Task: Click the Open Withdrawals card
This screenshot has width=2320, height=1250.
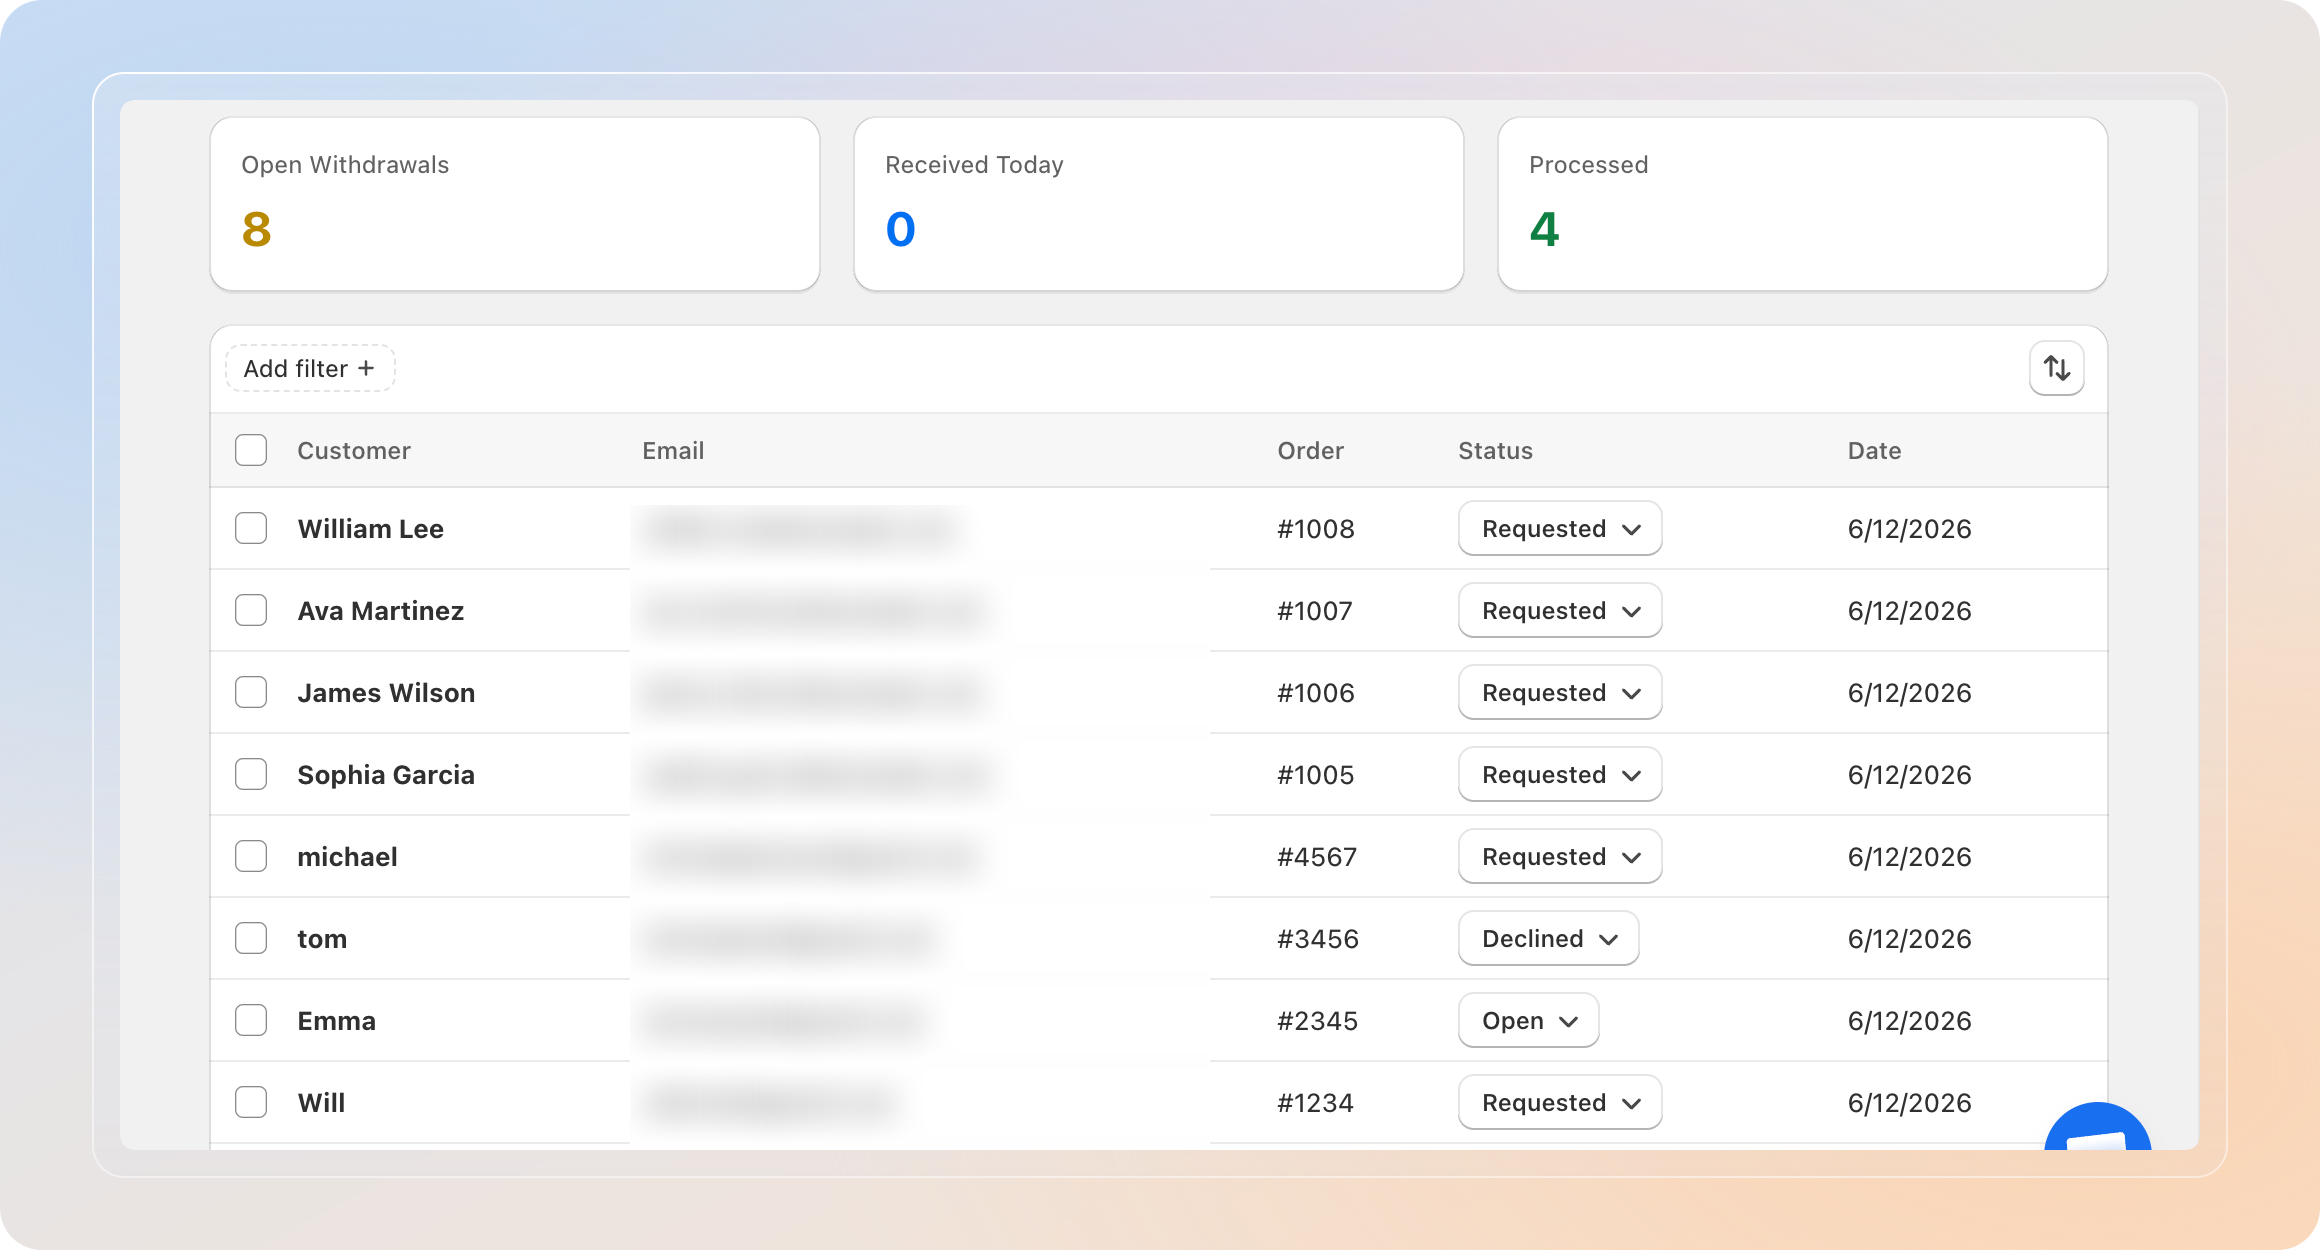Action: pyautogui.click(x=515, y=204)
